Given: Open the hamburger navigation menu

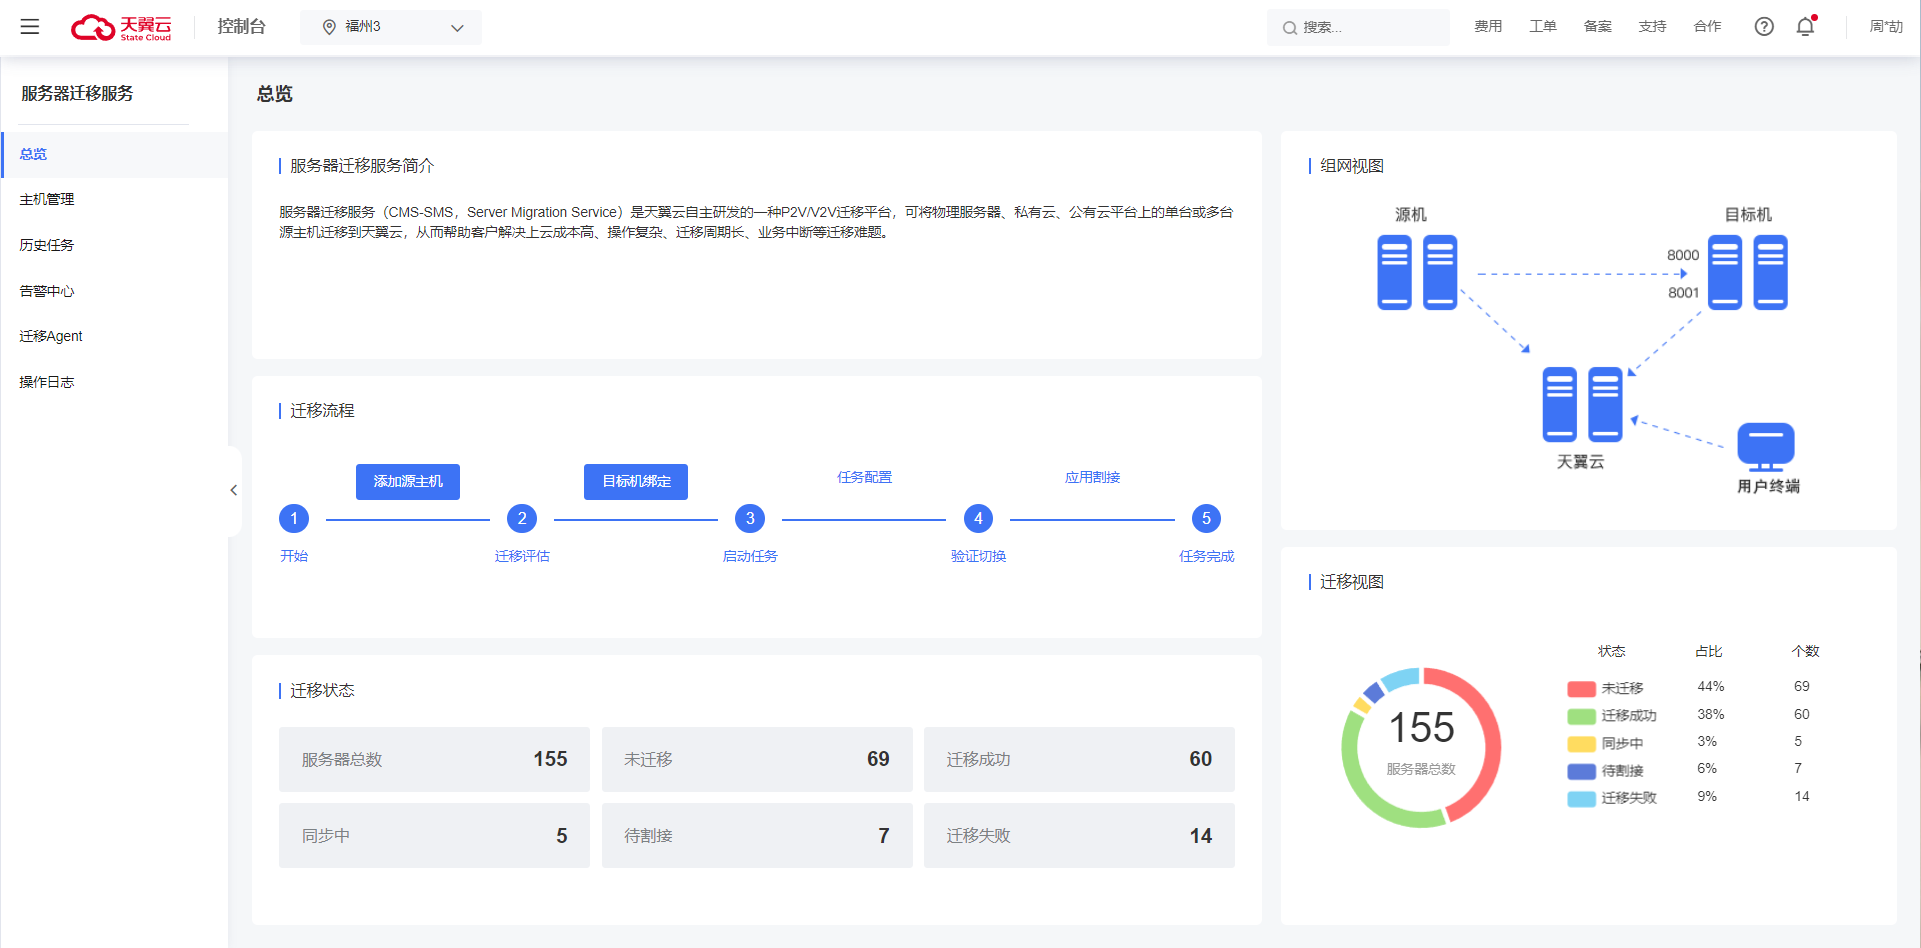Looking at the screenshot, I should click(30, 27).
